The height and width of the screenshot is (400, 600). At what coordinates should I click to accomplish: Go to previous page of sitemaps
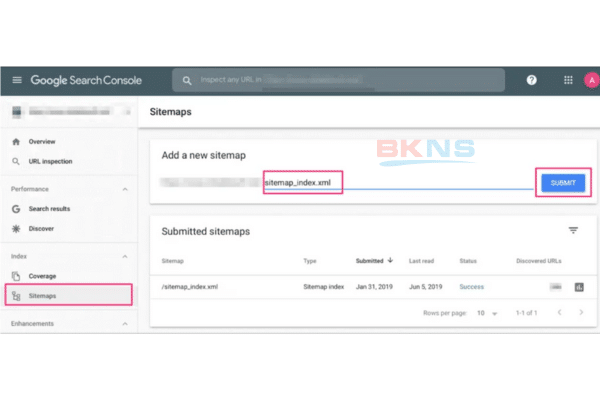[x=559, y=312]
